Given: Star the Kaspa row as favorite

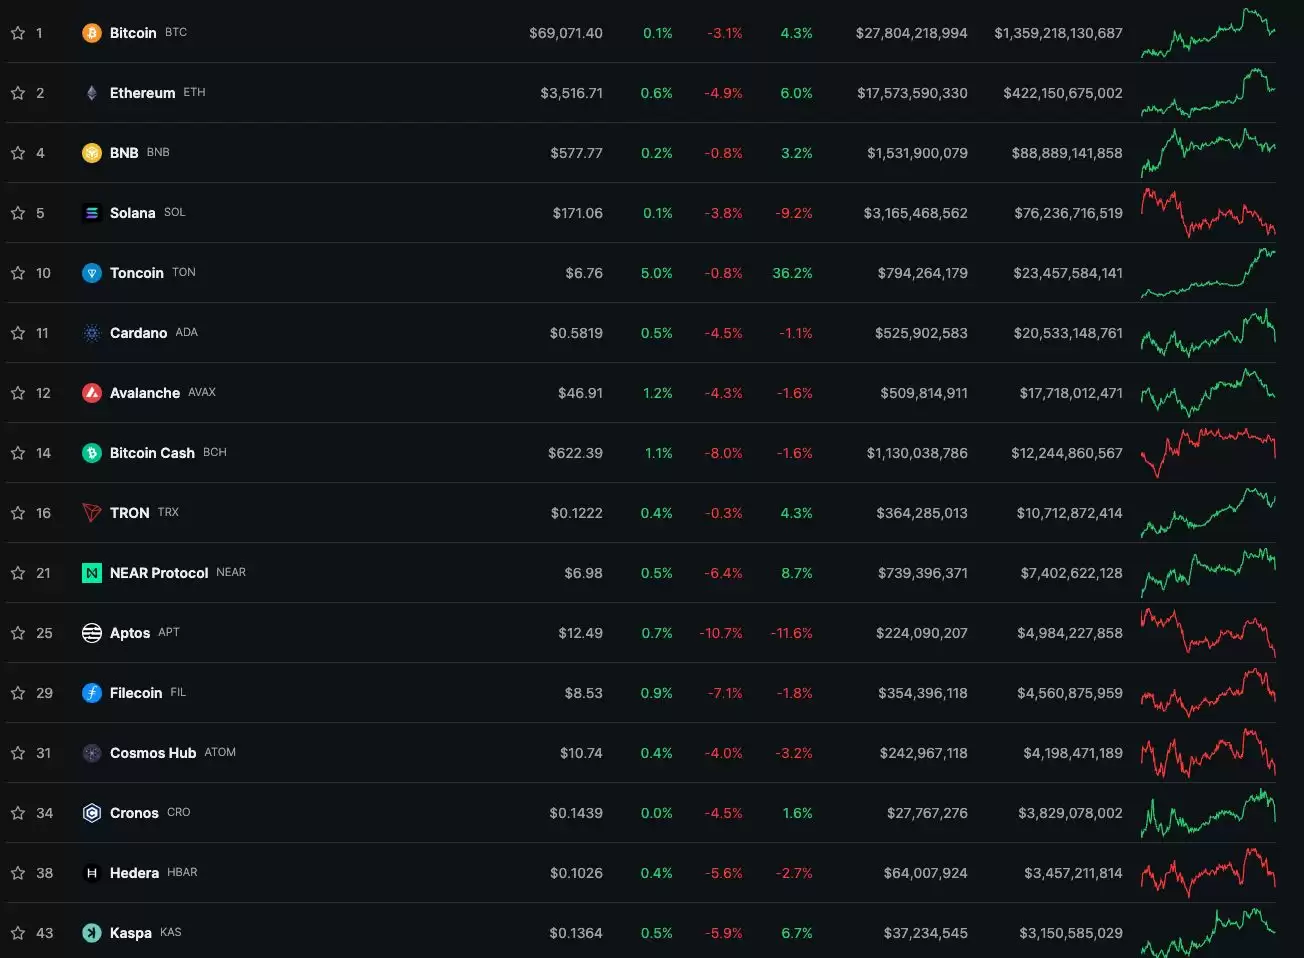Looking at the screenshot, I should 18,933.
